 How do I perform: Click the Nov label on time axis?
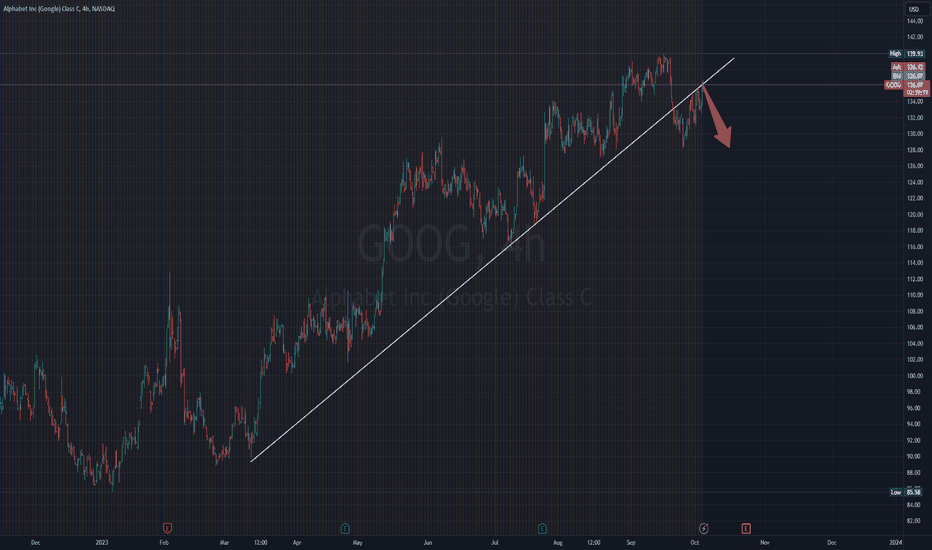[x=765, y=542]
